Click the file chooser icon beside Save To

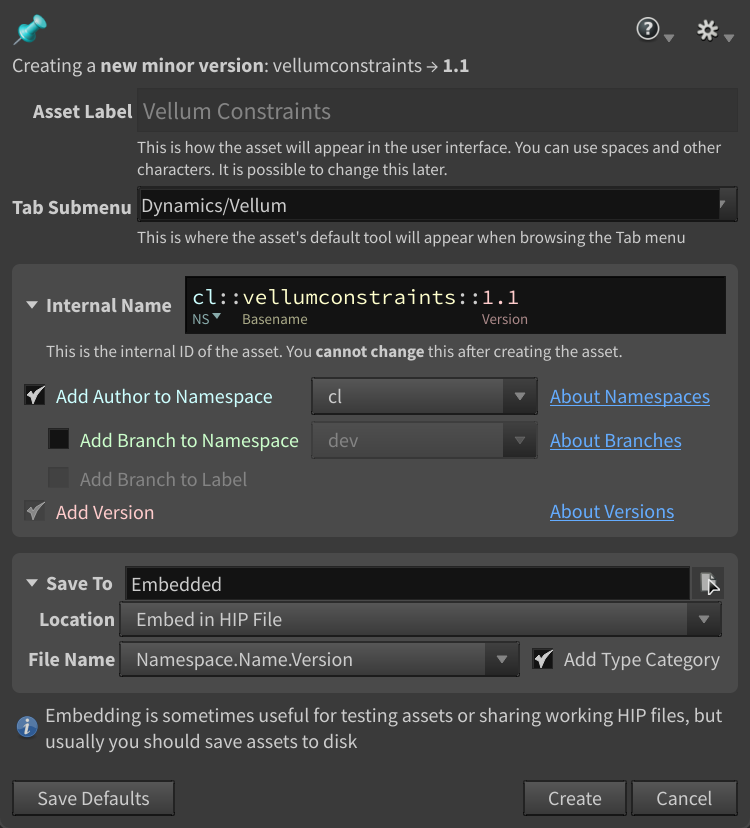point(708,583)
